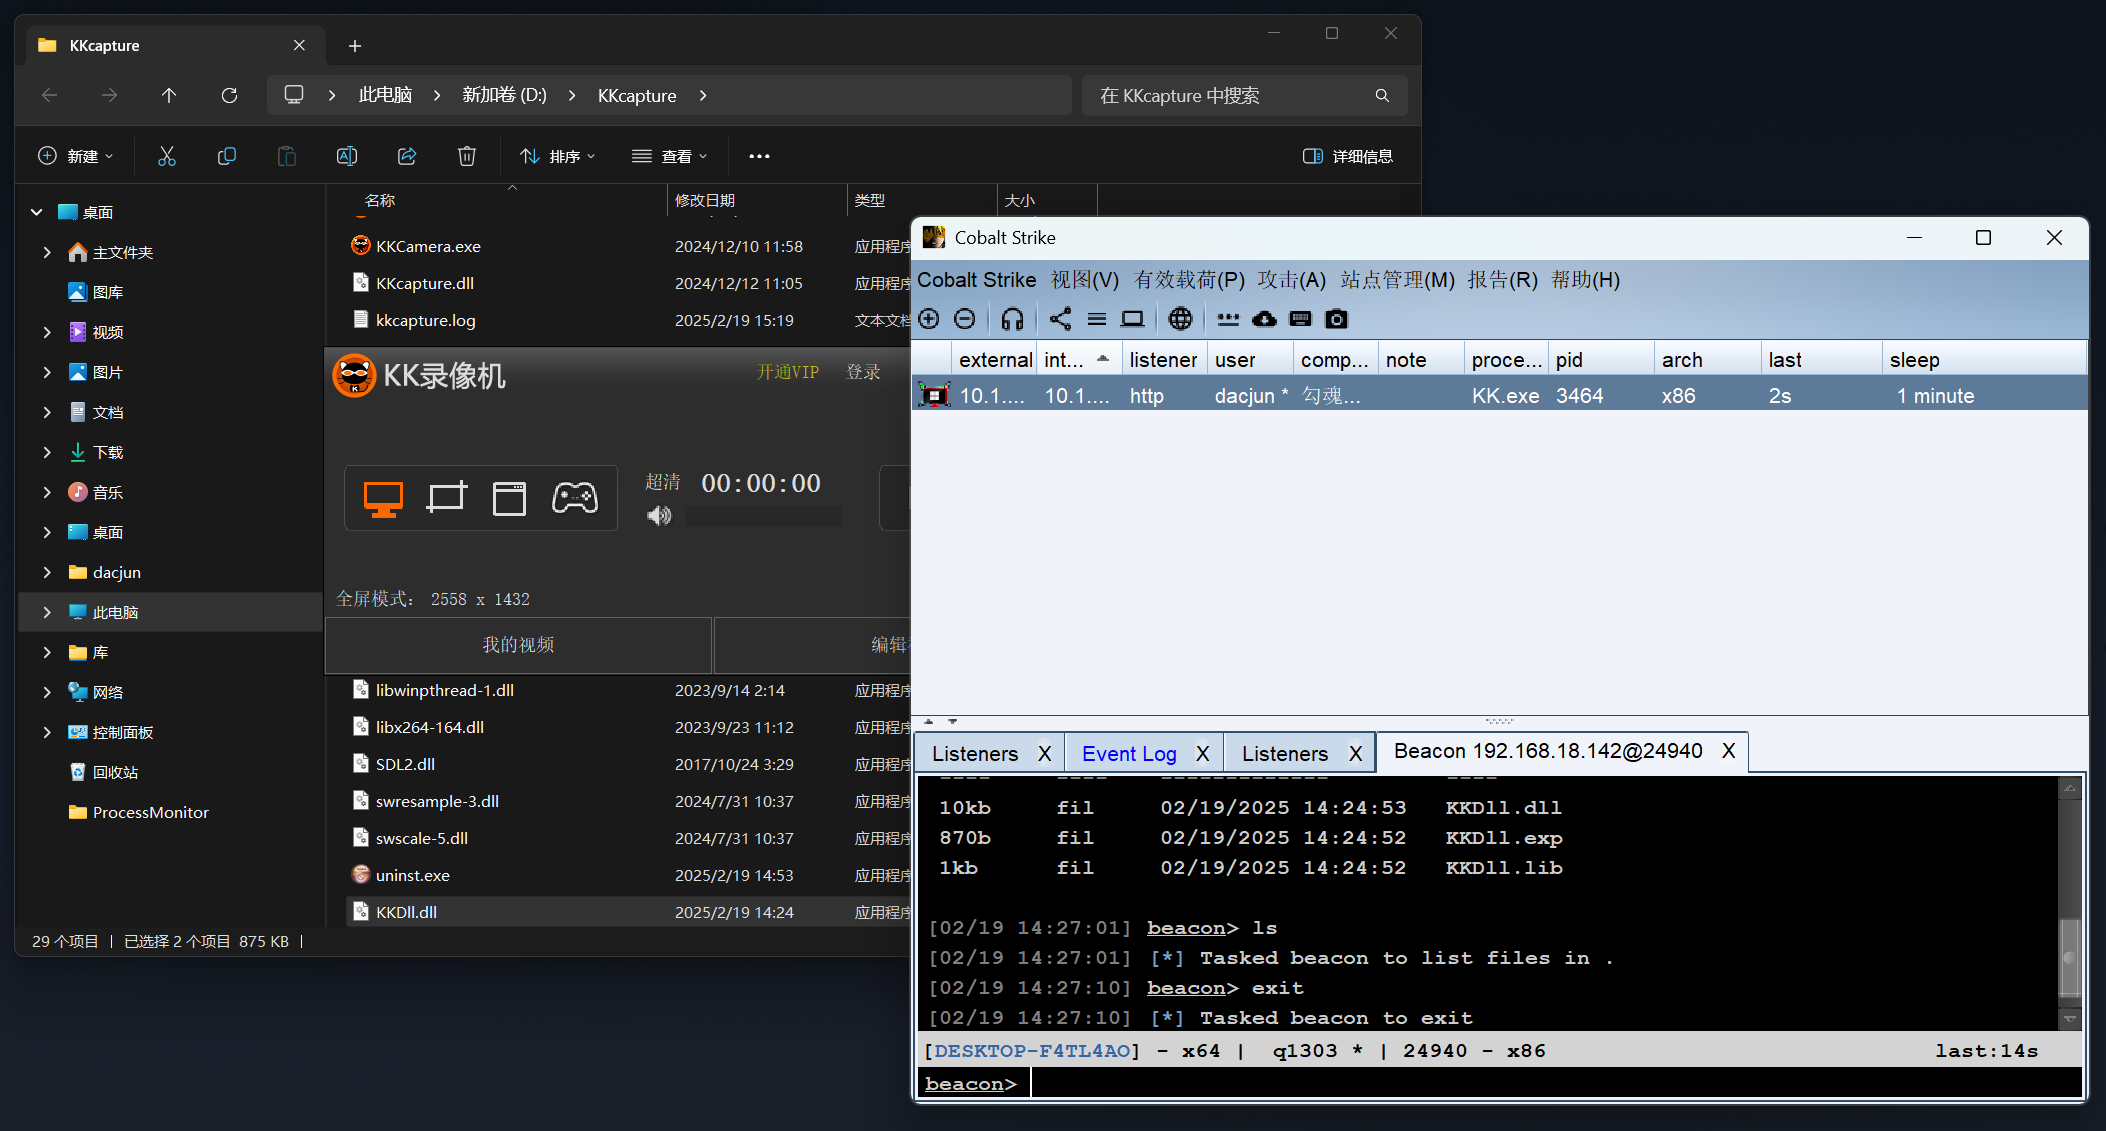Viewport: 2106px width, 1131px height.
Task: Open listeners via the headphones icon
Action: (1012, 319)
